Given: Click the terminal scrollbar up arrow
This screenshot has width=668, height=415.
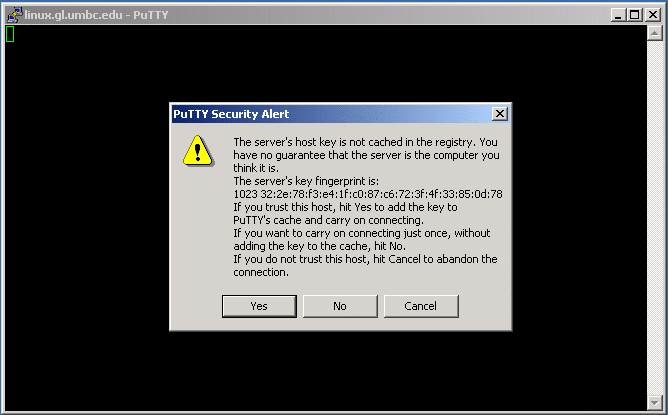Looking at the screenshot, I should coord(654,33).
